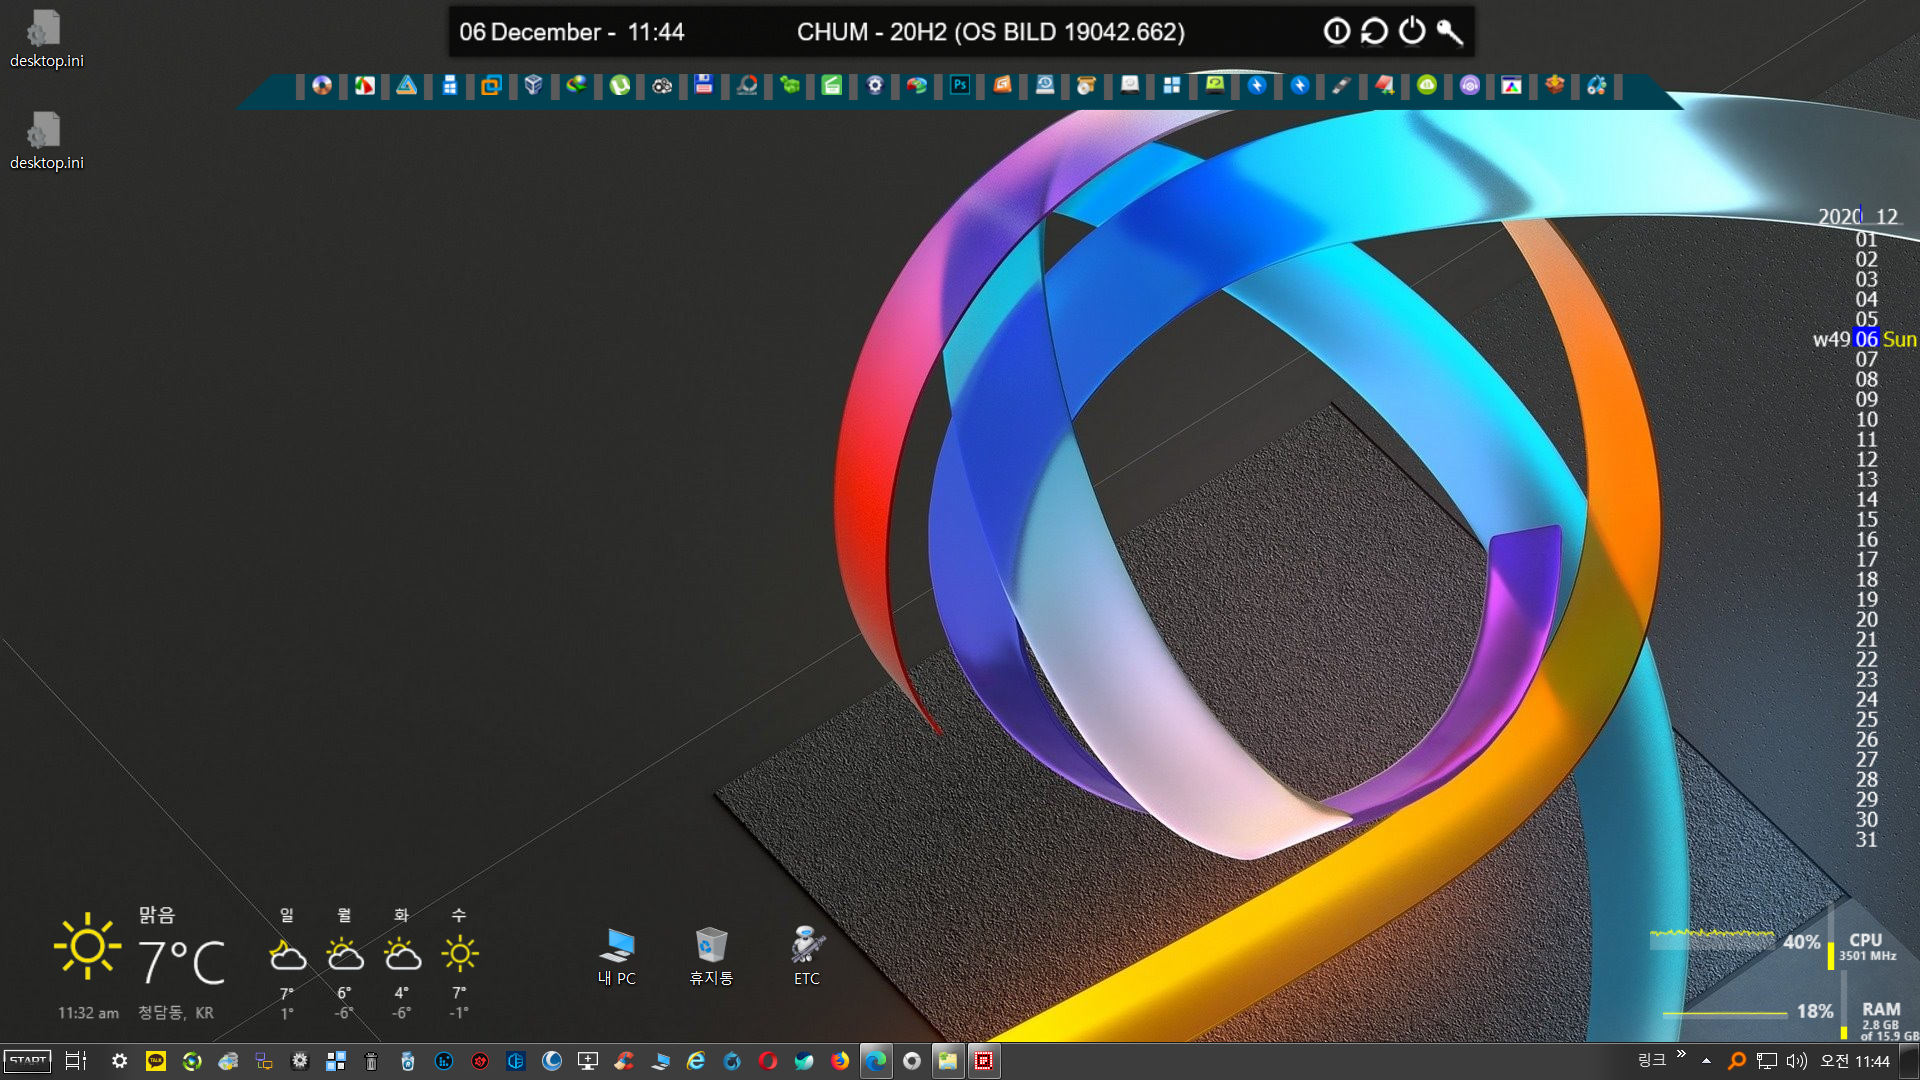Open the colored triangle window icon in dock
1920x1080 pixels.
(x=1511, y=85)
